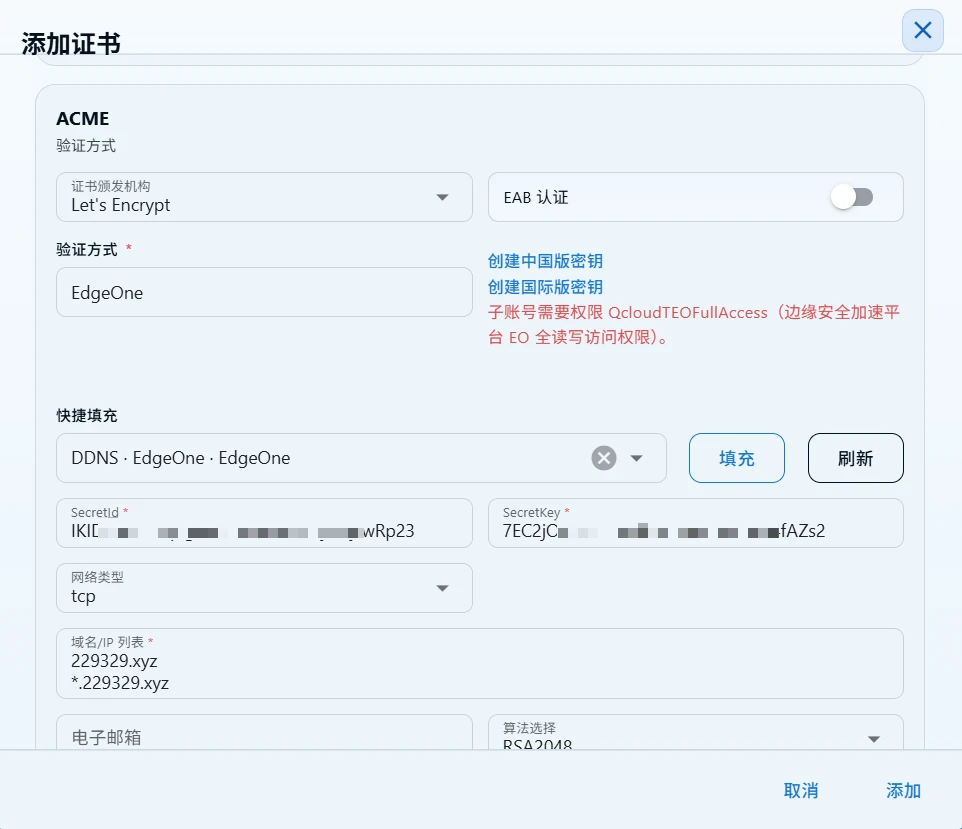The image size is (962, 829).
Task: Focus the 域名/IP 列表 text area
Action: pyautogui.click(x=480, y=663)
